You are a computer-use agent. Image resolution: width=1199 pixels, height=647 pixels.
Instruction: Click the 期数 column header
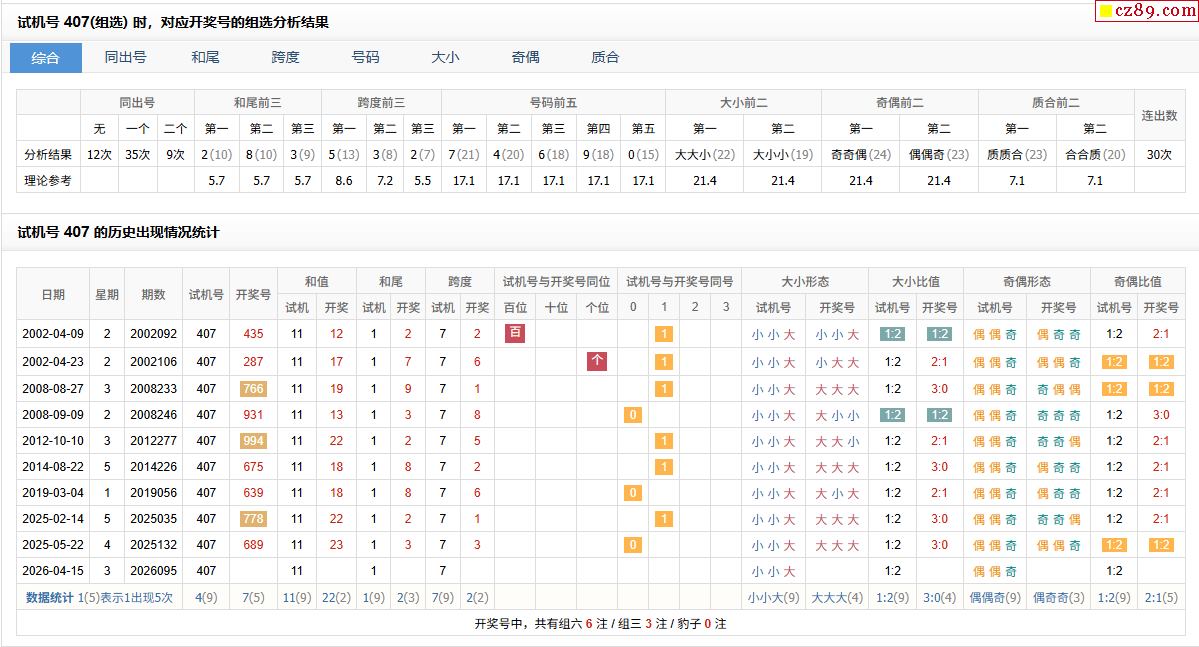pos(153,295)
